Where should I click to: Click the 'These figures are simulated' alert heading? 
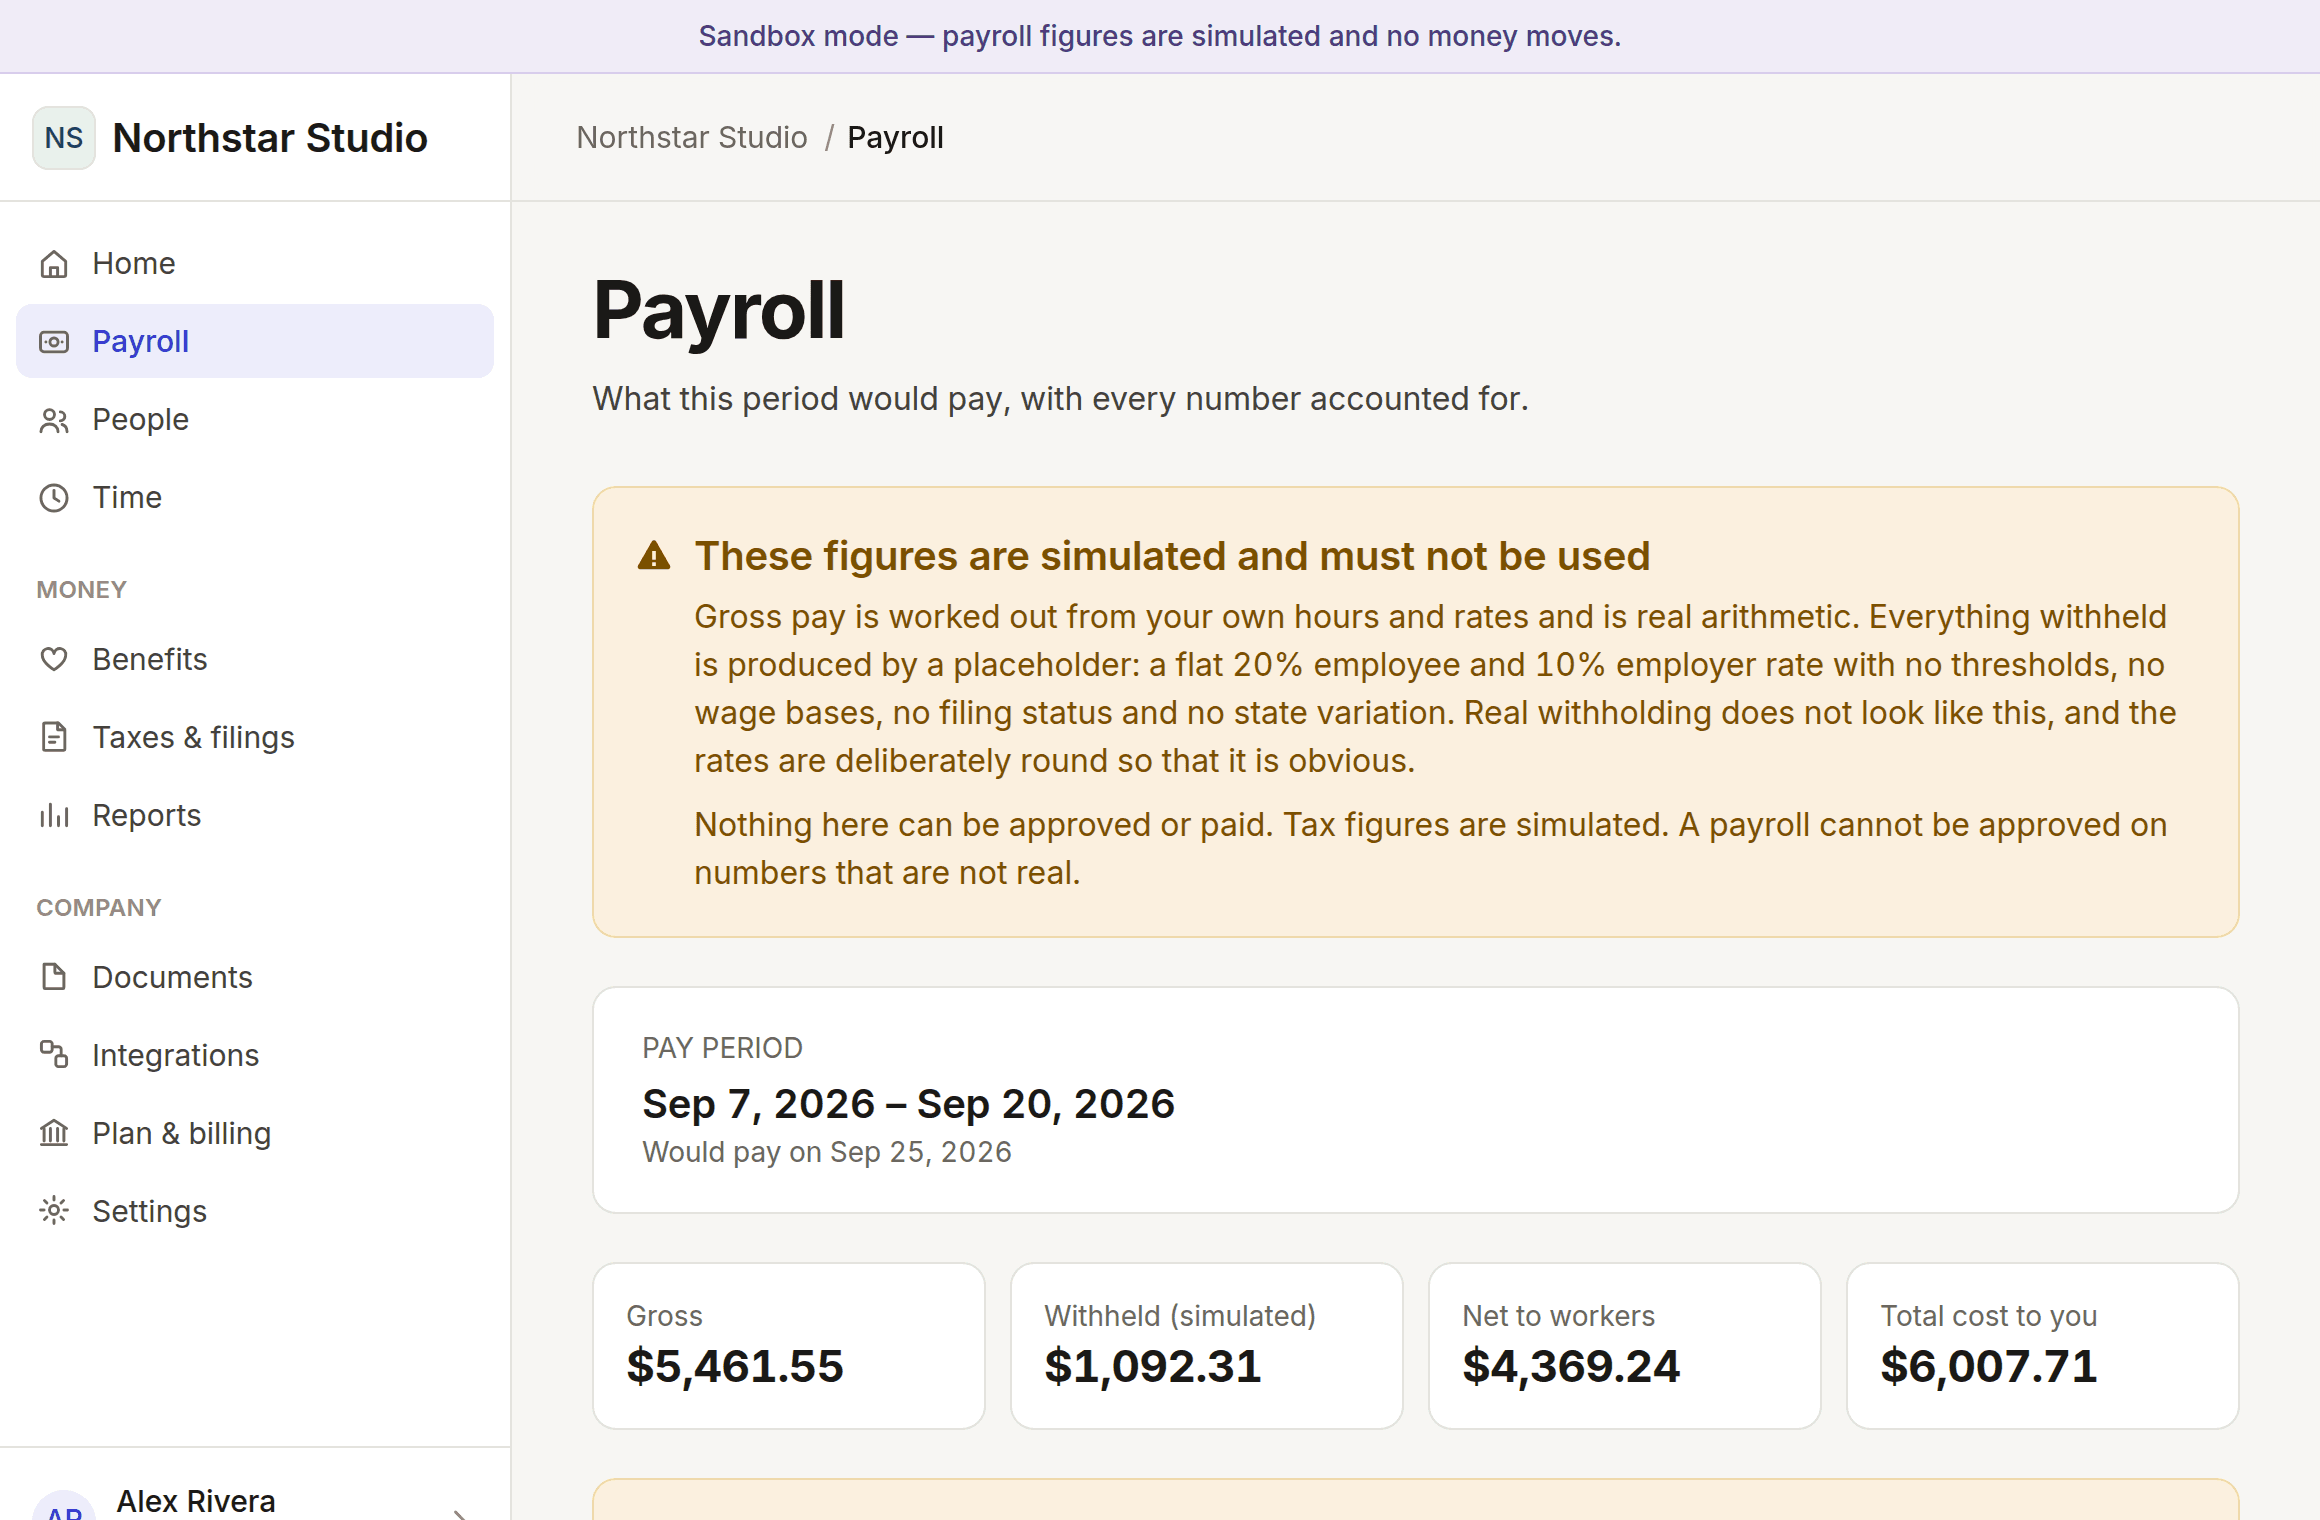point(1172,556)
